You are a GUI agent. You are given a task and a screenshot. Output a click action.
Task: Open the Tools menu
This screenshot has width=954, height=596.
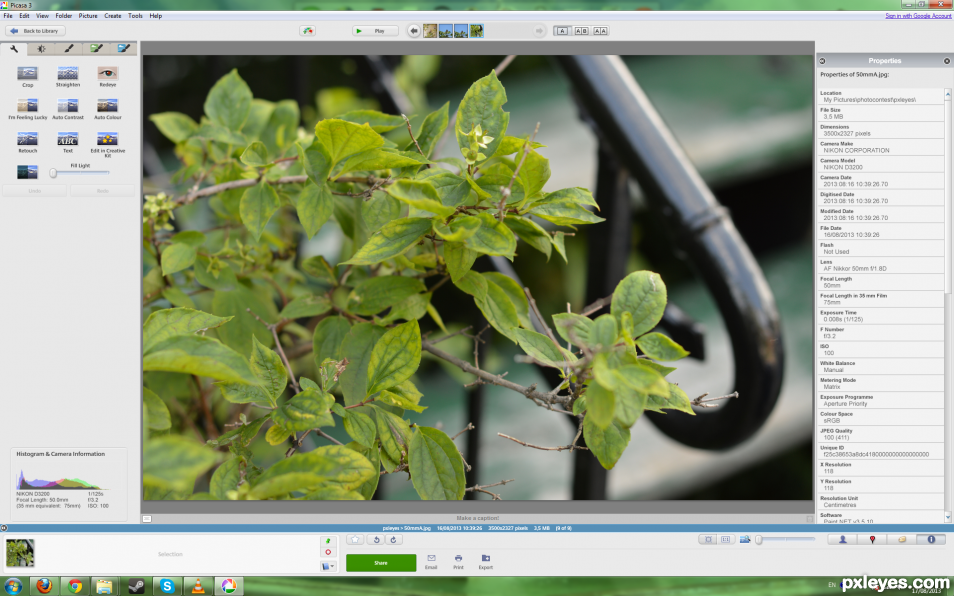point(135,16)
